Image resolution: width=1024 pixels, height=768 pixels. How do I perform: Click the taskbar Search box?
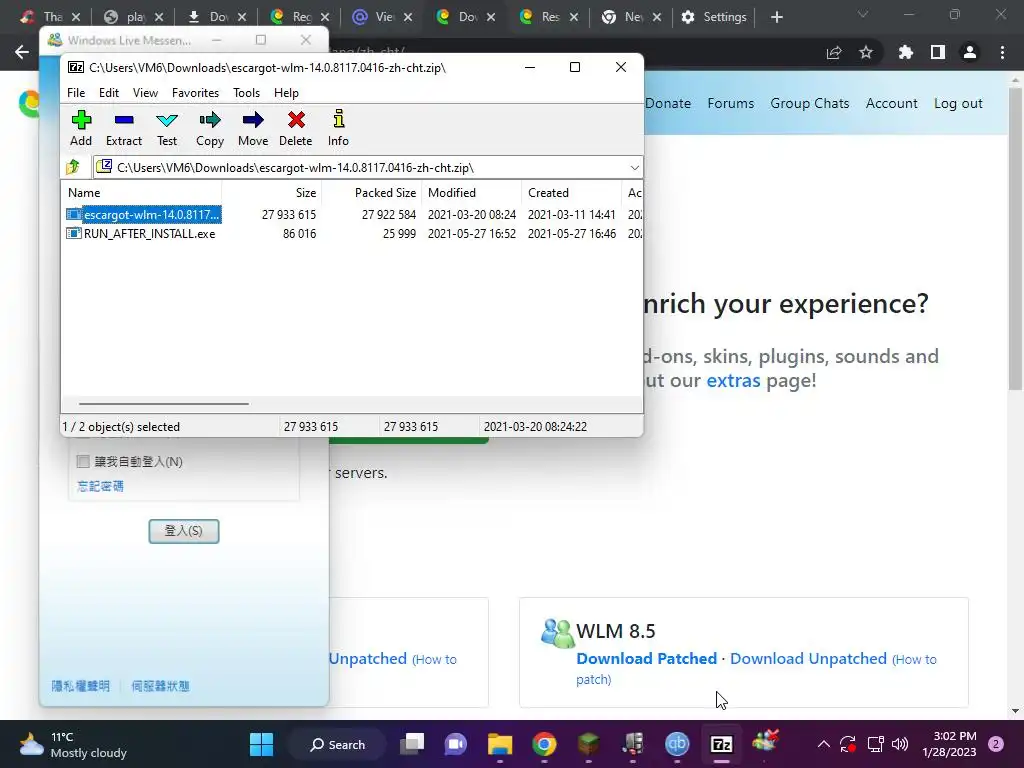(338, 744)
